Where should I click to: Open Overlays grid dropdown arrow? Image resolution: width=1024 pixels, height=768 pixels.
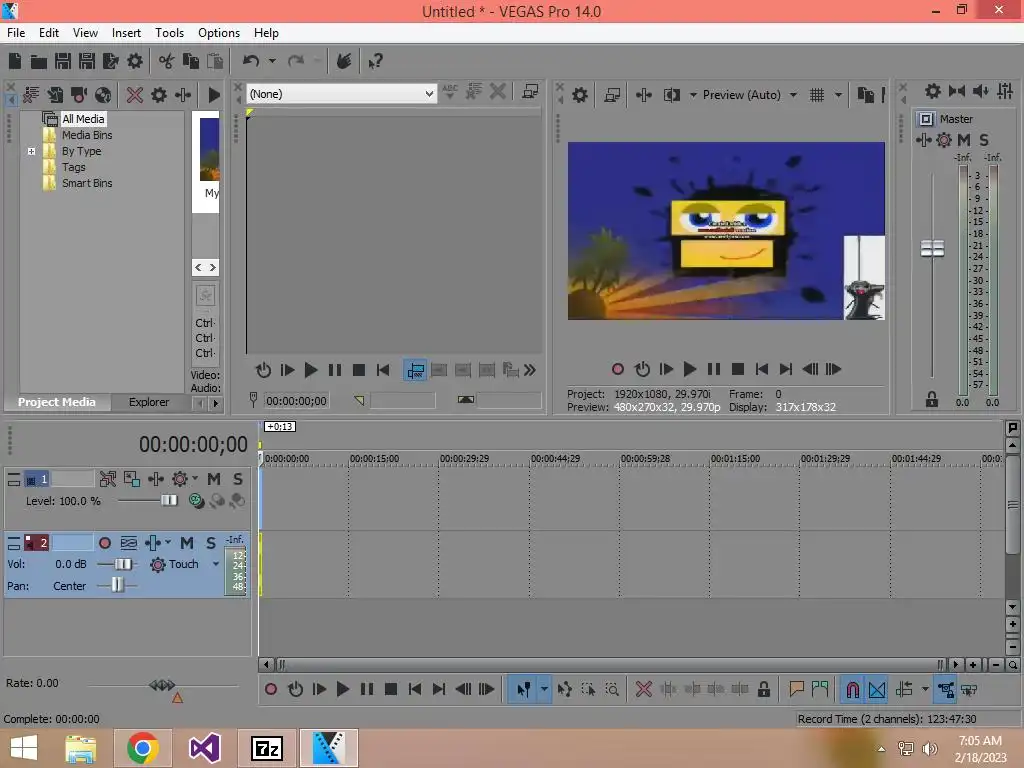point(838,95)
